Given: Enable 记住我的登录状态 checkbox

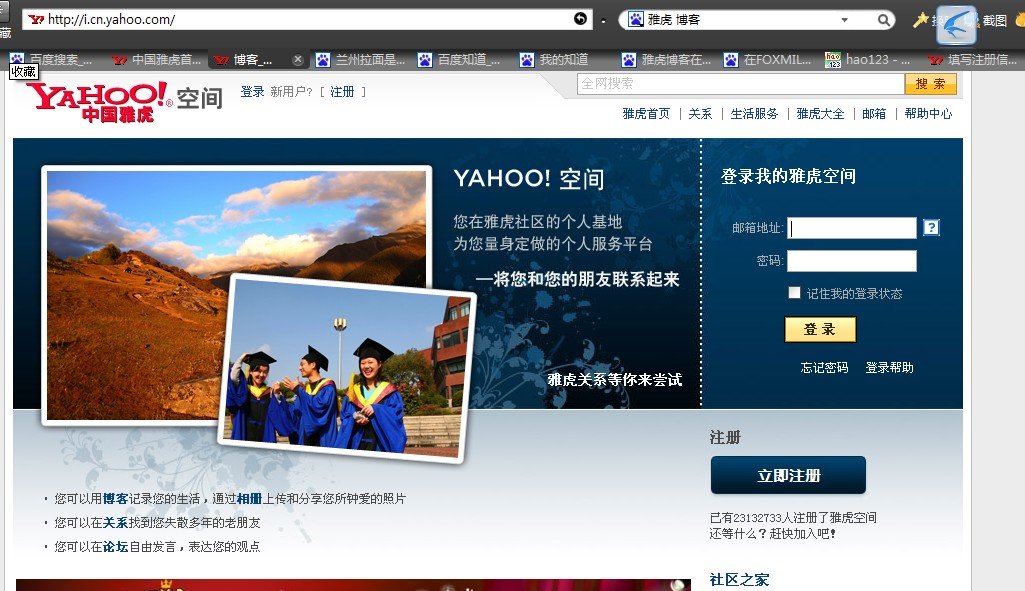Looking at the screenshot, I should pos(794,291).
